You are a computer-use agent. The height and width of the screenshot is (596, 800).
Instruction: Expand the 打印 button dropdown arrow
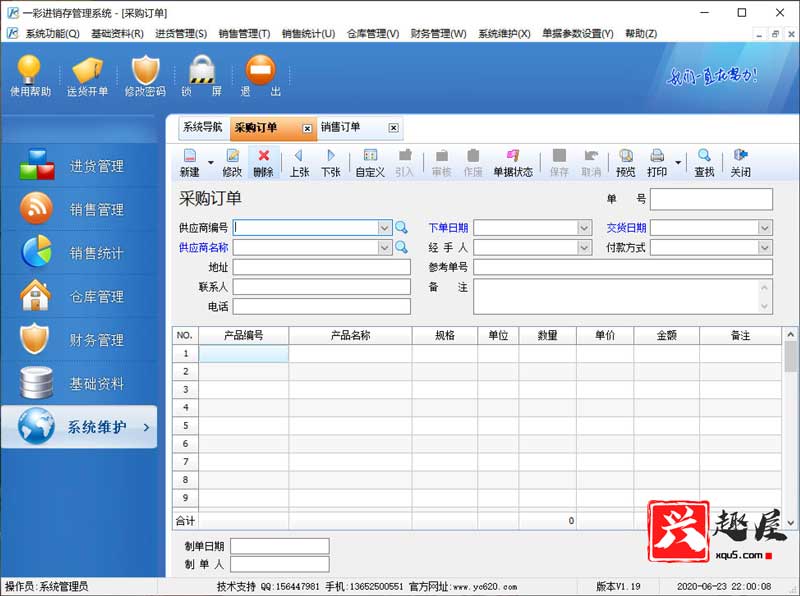coord(678,163)
